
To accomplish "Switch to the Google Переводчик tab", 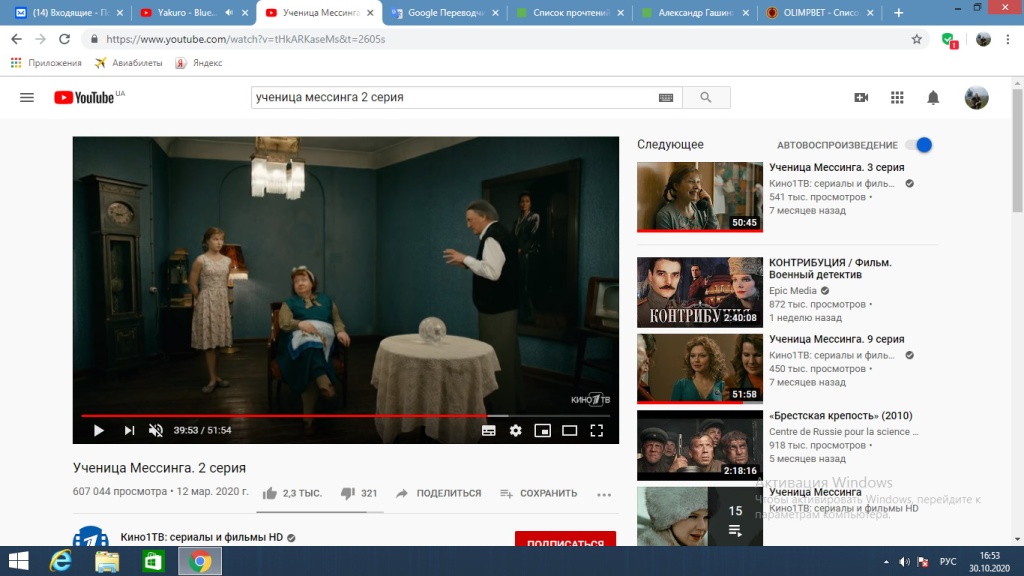I will coord(445,12).
